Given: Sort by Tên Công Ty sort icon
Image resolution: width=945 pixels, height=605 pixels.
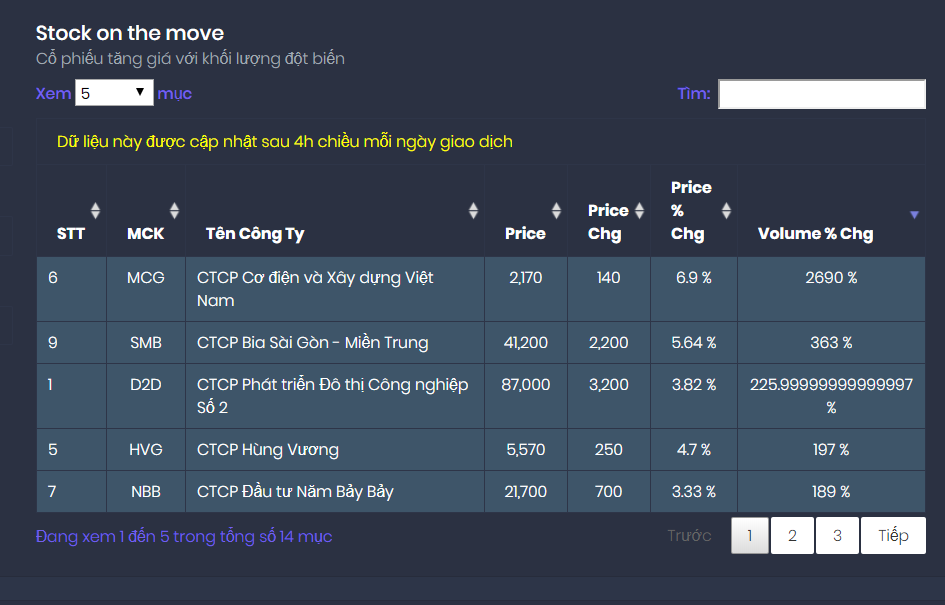Looking at the screenshot, I should click(x=473, y=210).
